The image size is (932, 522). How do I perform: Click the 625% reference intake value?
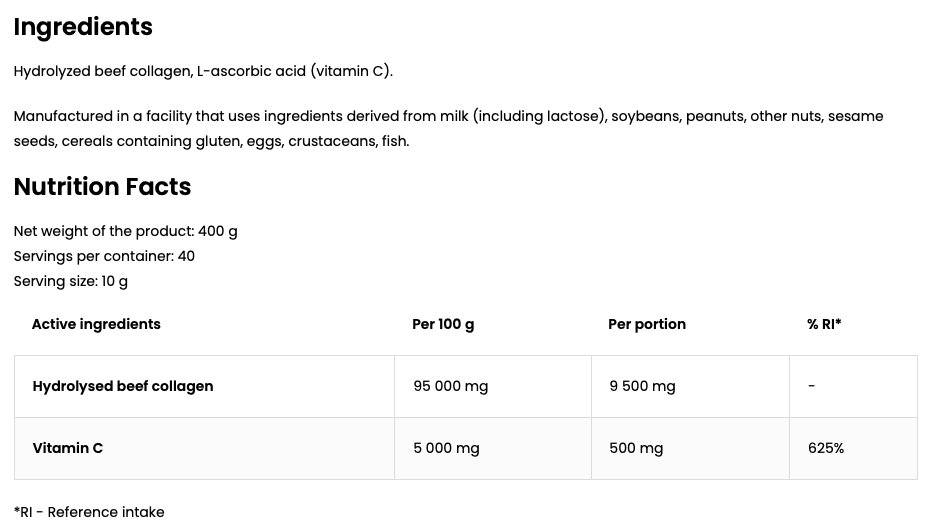(x=826, y=448)
